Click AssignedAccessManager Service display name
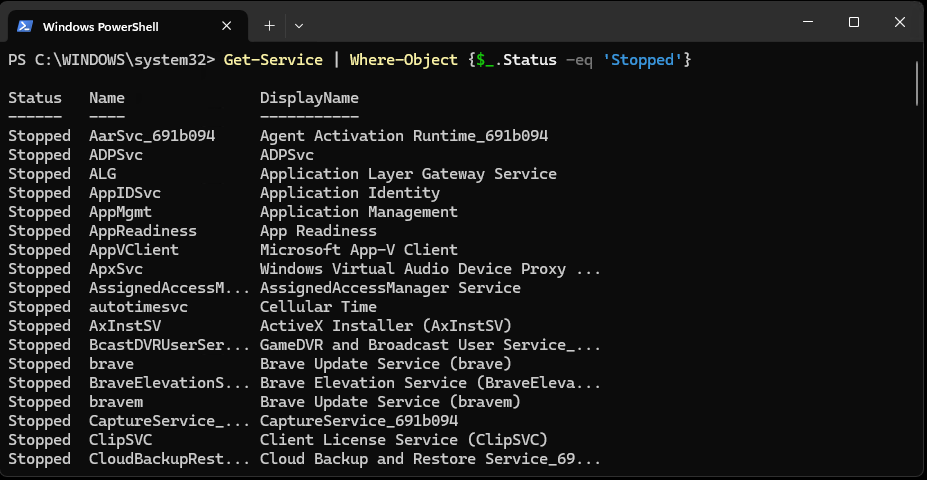The image size is (927, 480). pos(390,288)
